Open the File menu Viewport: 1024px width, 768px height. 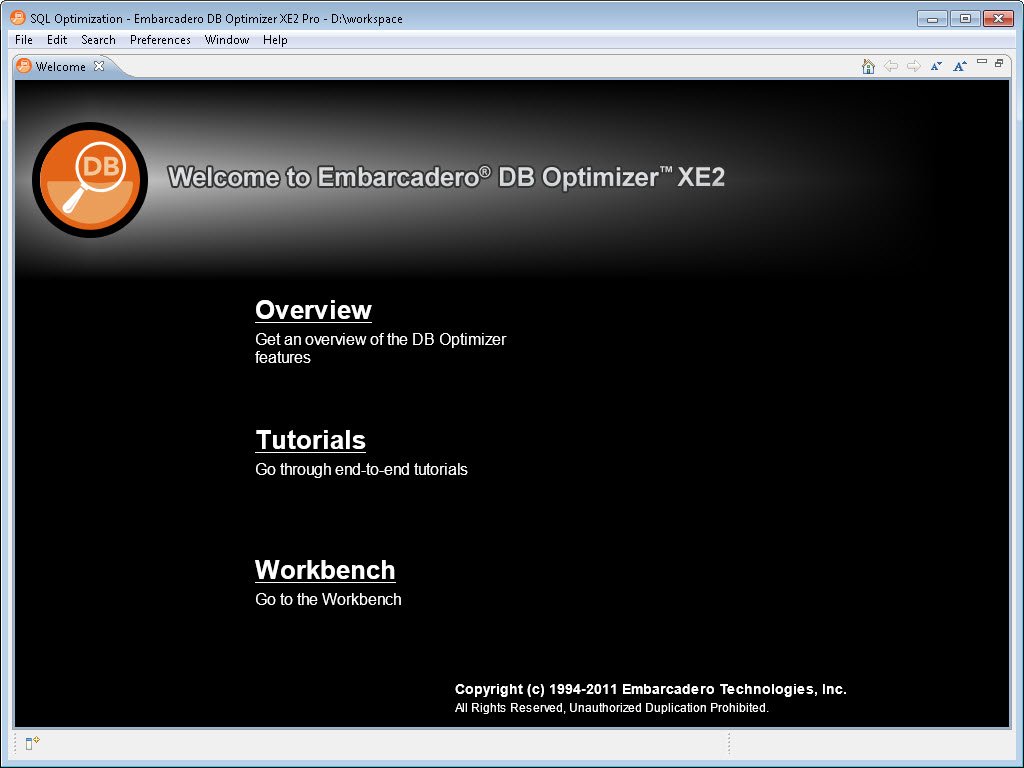pos(24,40)
